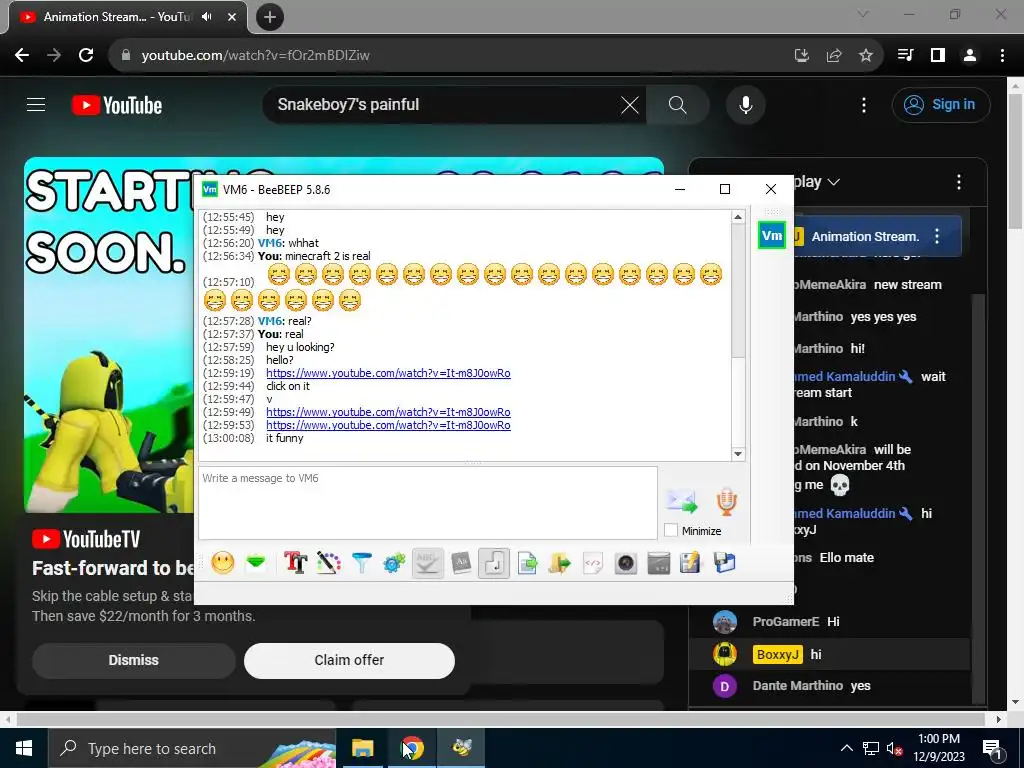Open Chrome three-dot menu
Screen dimensions: 1024x768
click(x=1002, y=55)
